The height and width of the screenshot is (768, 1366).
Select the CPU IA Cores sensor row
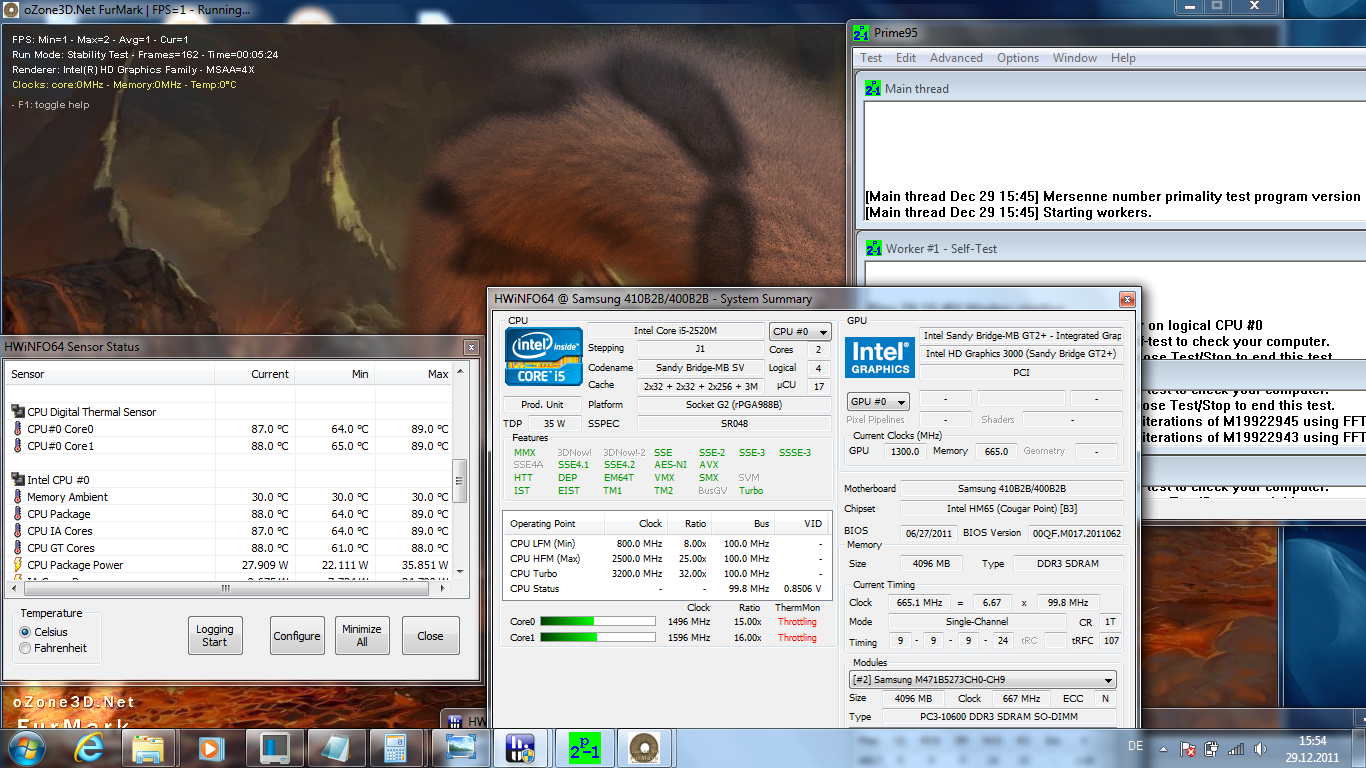point(229,531)
